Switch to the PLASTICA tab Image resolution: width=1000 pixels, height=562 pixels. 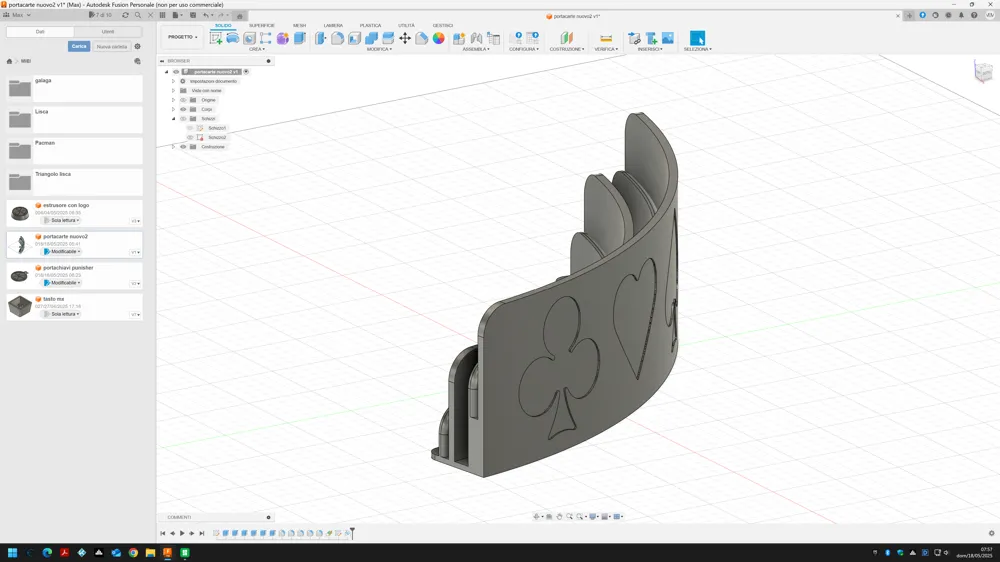point(370,26)
